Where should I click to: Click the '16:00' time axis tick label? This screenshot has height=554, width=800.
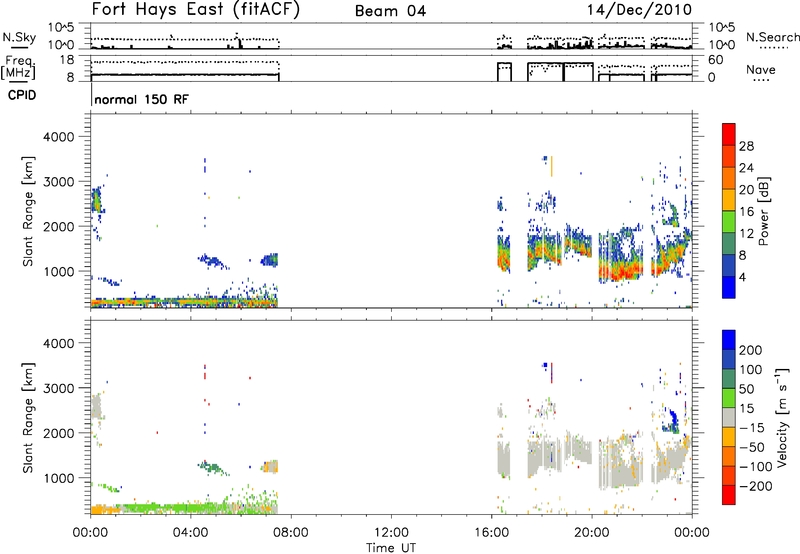pyautogui.click(x=491, y=533)
